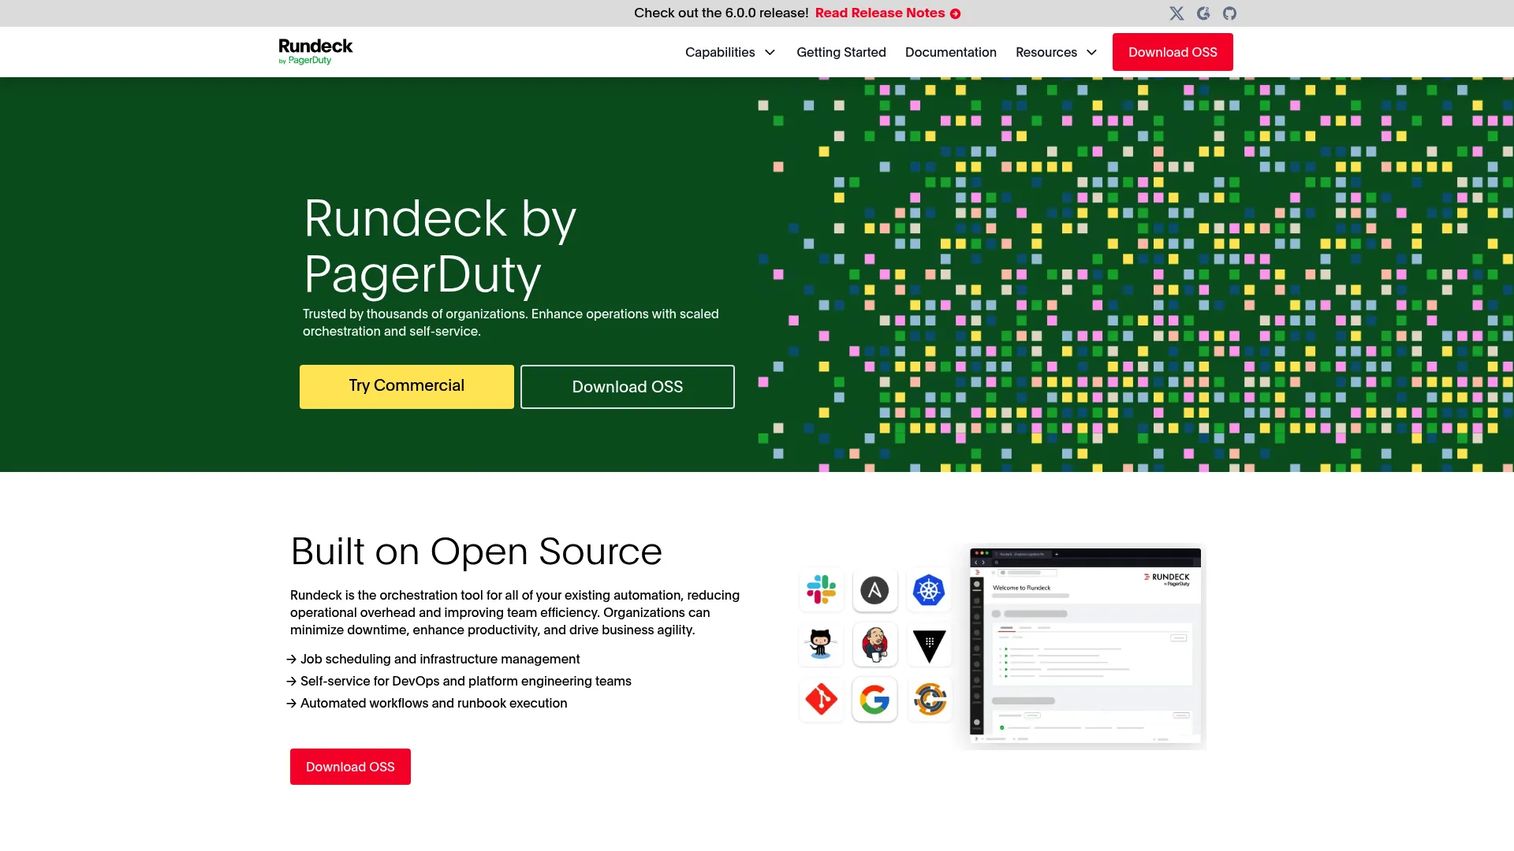
Task: Click the GitHub Octocat integration icon
Action: (821, 645)
